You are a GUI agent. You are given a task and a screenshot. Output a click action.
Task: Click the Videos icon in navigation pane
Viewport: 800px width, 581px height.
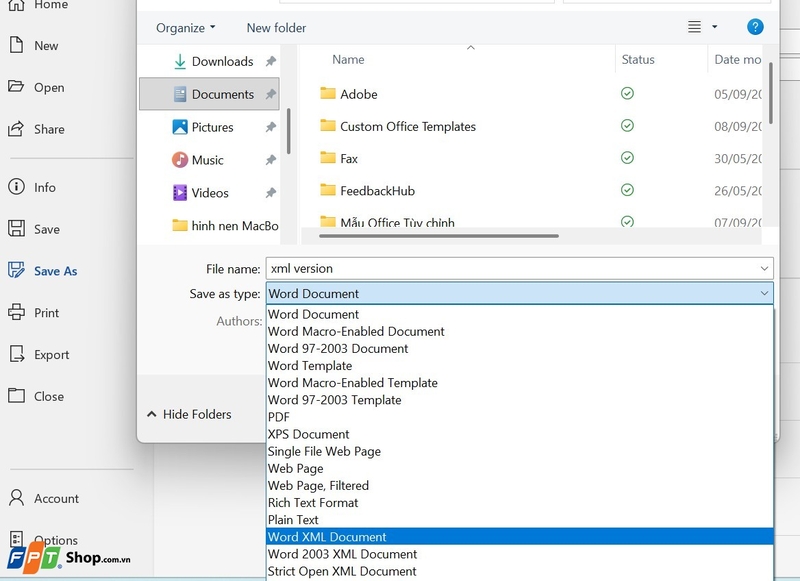(x=180, y=192)
